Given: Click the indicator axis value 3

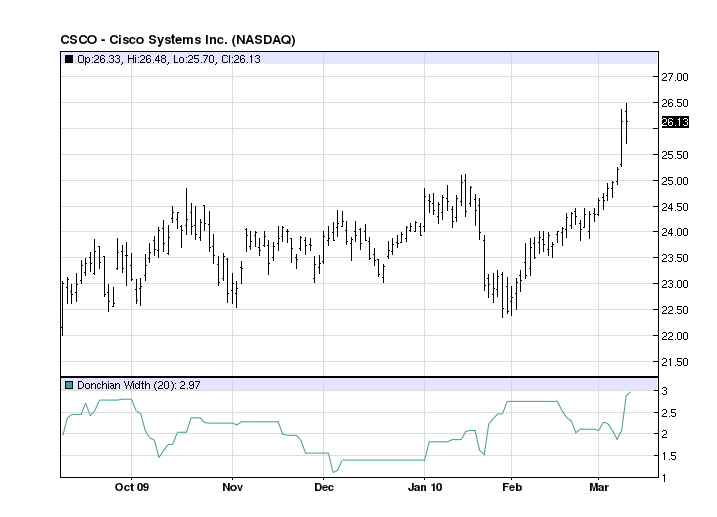Looking at the screenshot, I should pyautogui.click(x=664, y=391).
